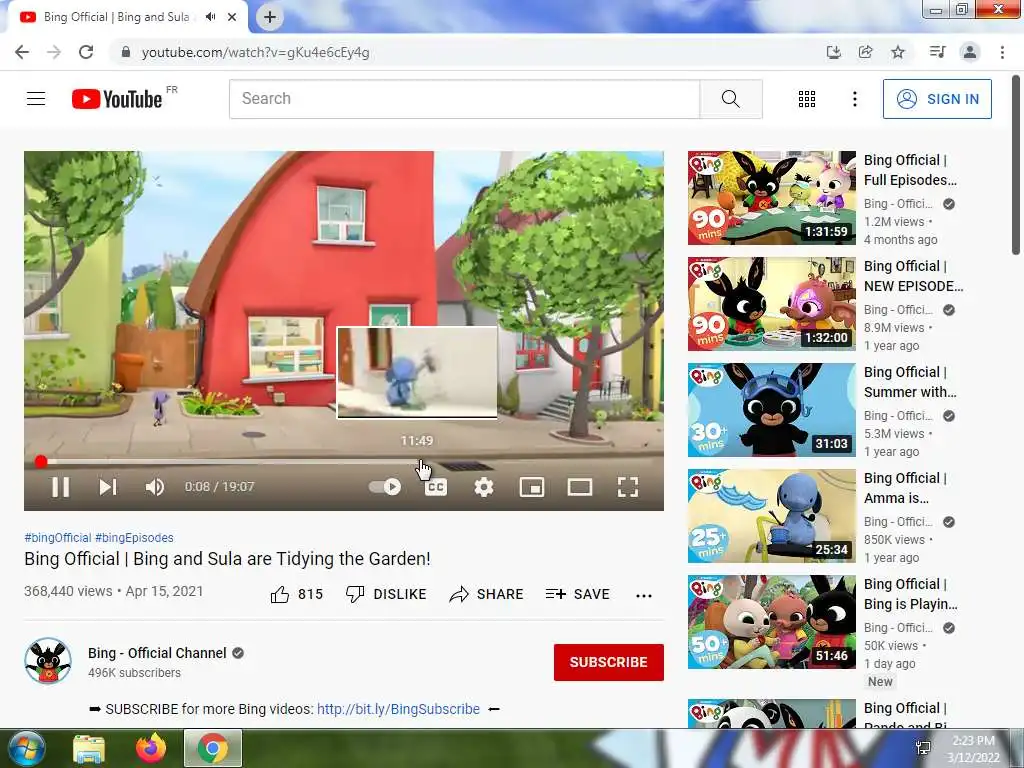Click Chrome taskbar button
The height and width of the screenshot is (768, 1024).
(x=213, y=748)
